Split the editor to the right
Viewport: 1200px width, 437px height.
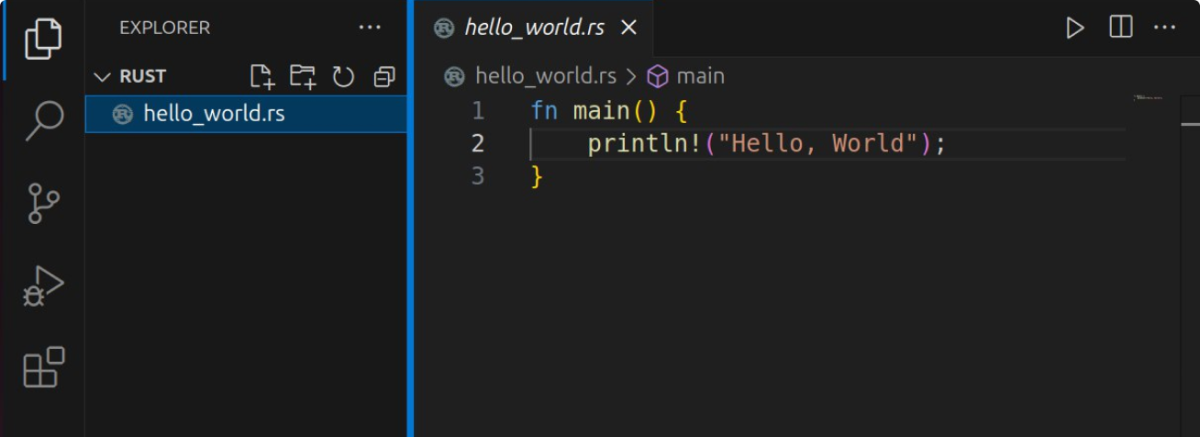click(1120, 28)
